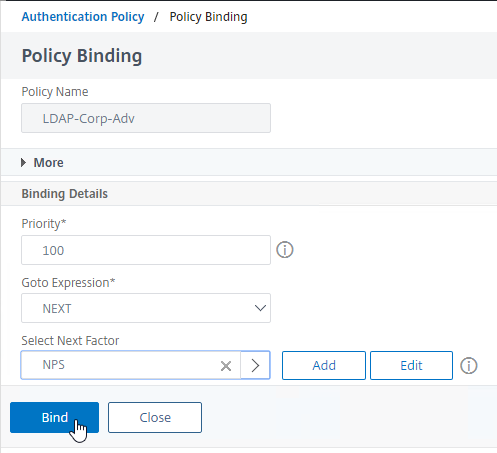The width and height of the screenshot is (497, 453).
Task: Select the Policy Binding breadcrumb item
Action: [x=208, y=17]
